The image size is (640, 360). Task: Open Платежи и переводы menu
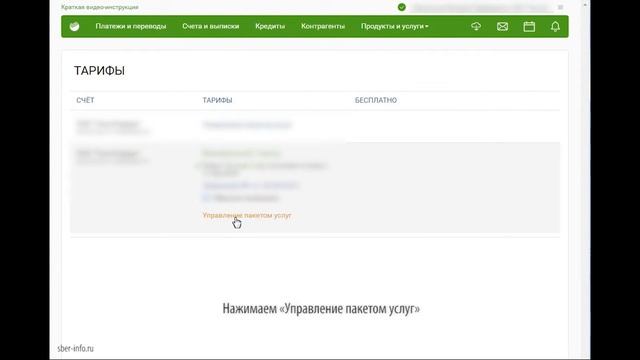click(131, 26)
